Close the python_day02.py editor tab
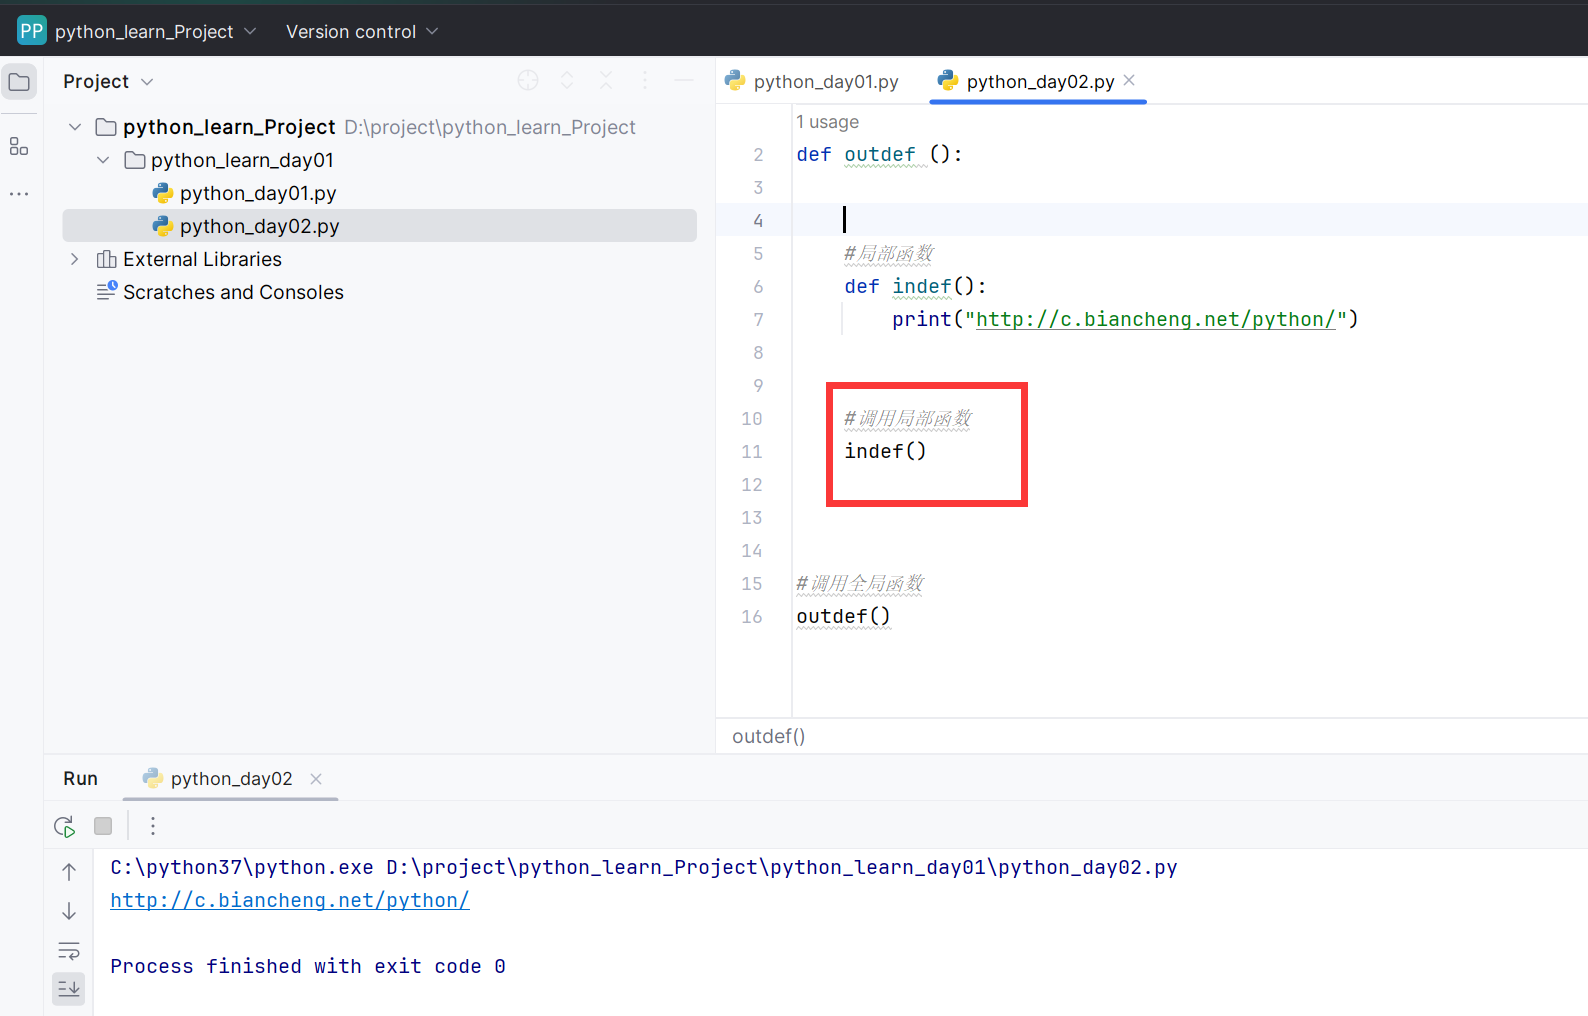 pos(1130,81)
